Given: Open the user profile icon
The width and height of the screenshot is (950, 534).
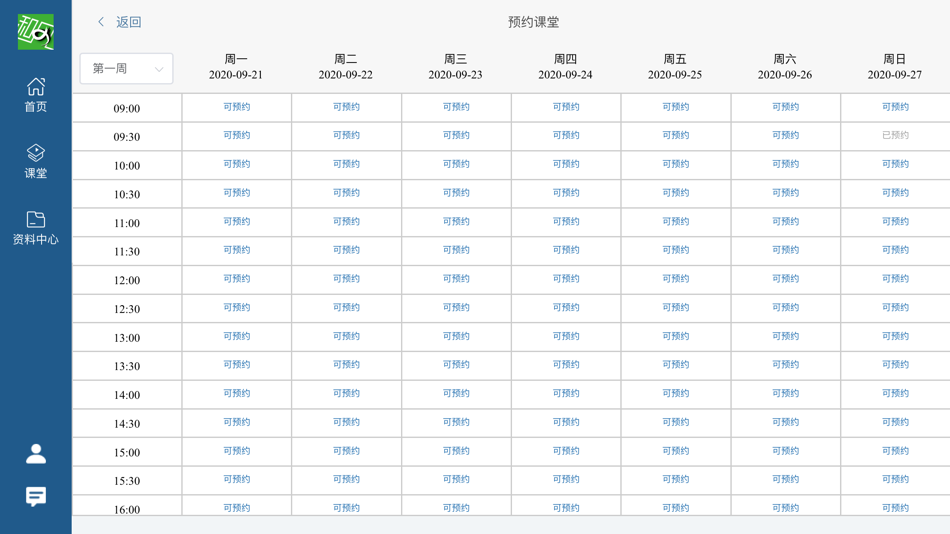Looking at the screenshot, I should point(36,453).
